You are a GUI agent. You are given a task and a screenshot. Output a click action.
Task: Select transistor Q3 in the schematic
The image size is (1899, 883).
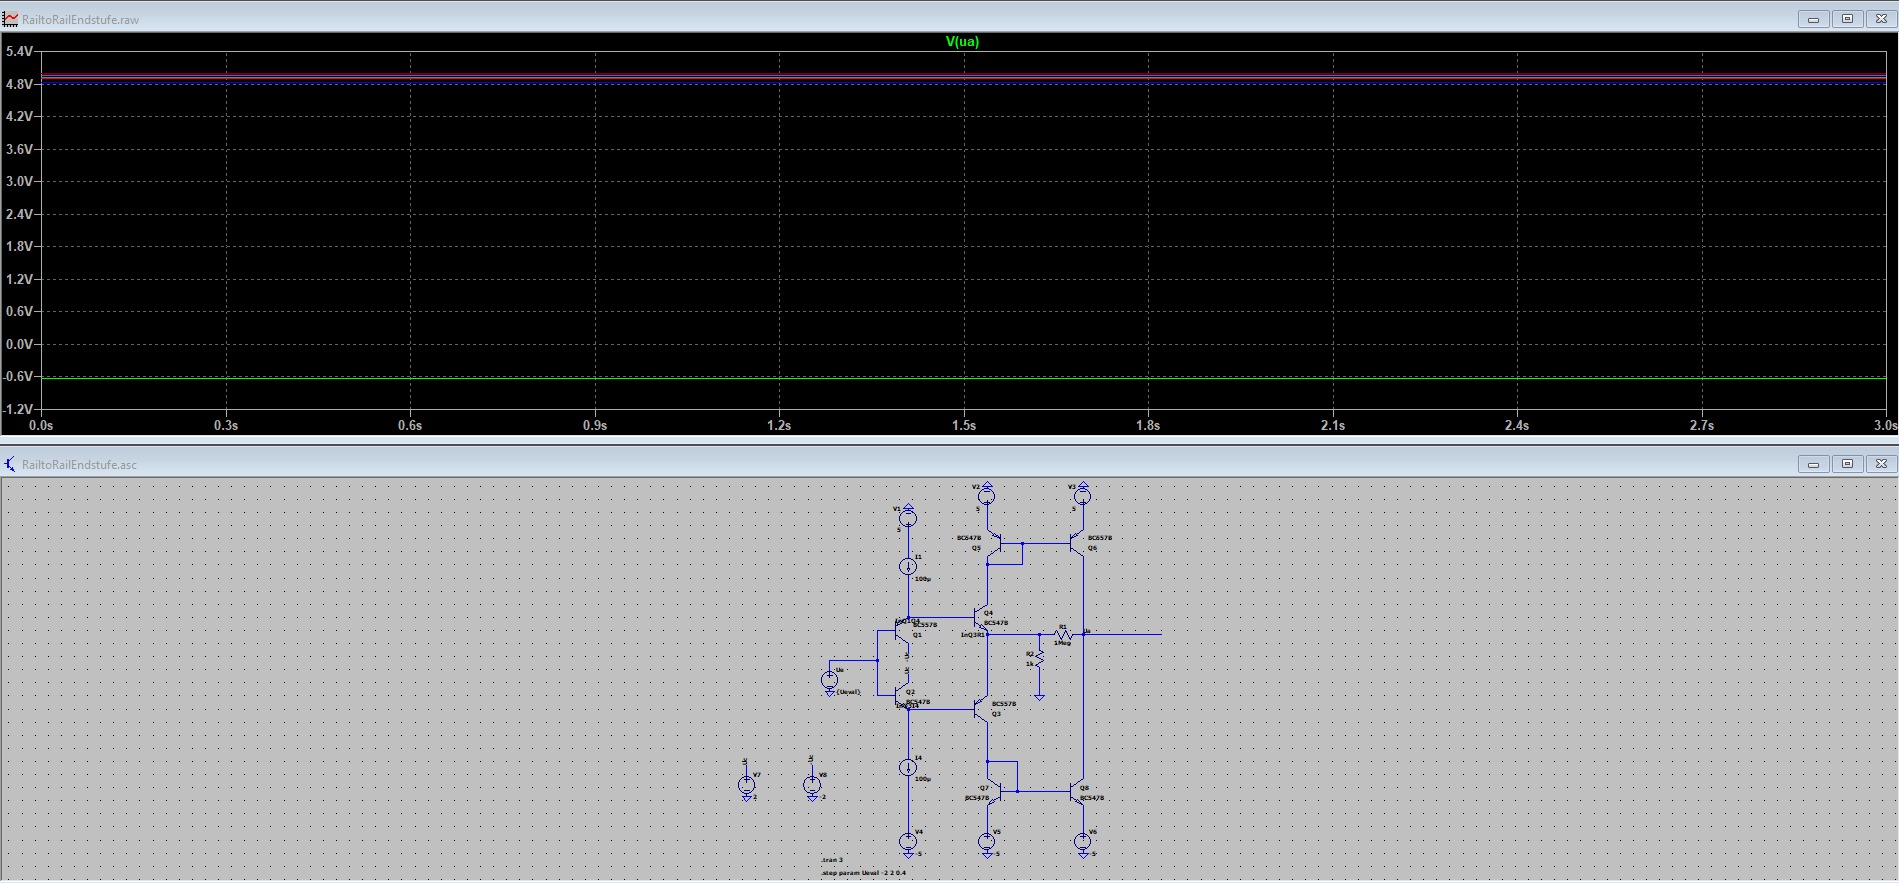pos(982,709)
